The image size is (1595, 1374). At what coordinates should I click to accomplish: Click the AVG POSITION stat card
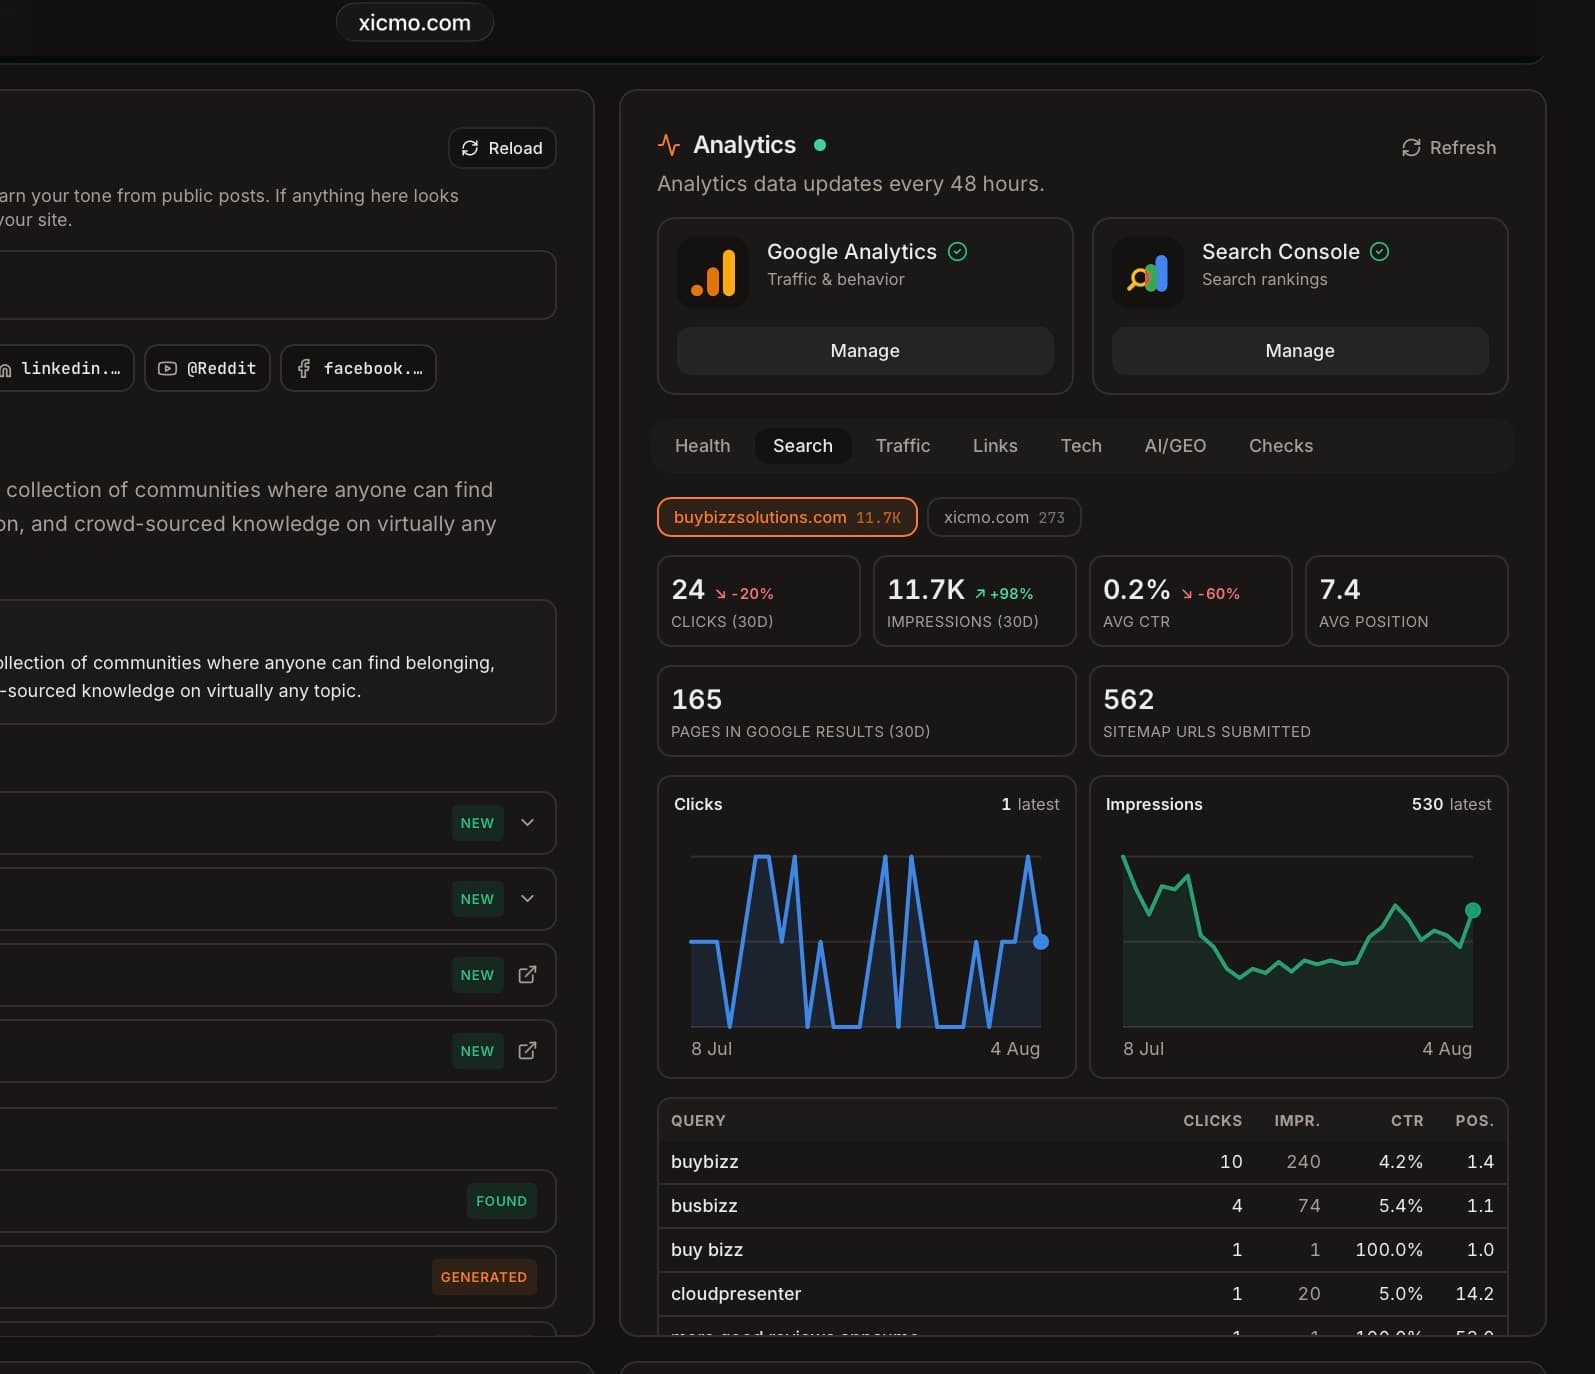coord(1407,601)
